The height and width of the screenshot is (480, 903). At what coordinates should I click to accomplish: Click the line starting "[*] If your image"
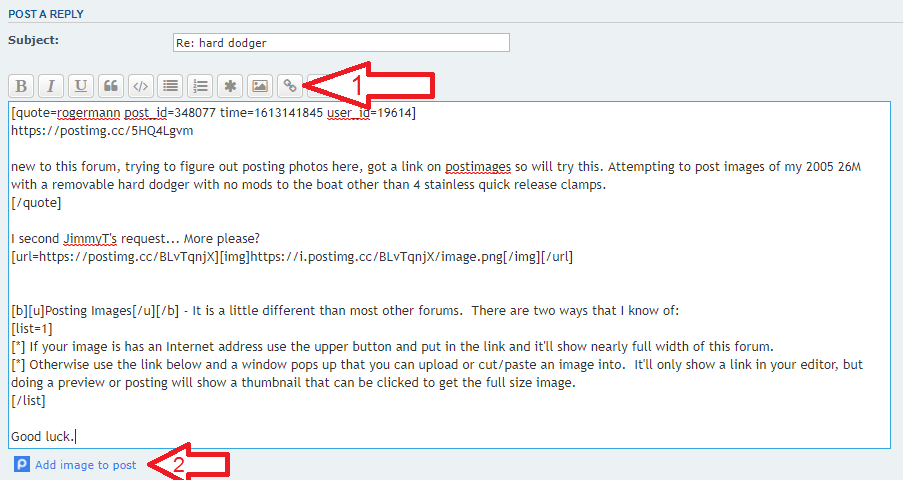point(392,347)
